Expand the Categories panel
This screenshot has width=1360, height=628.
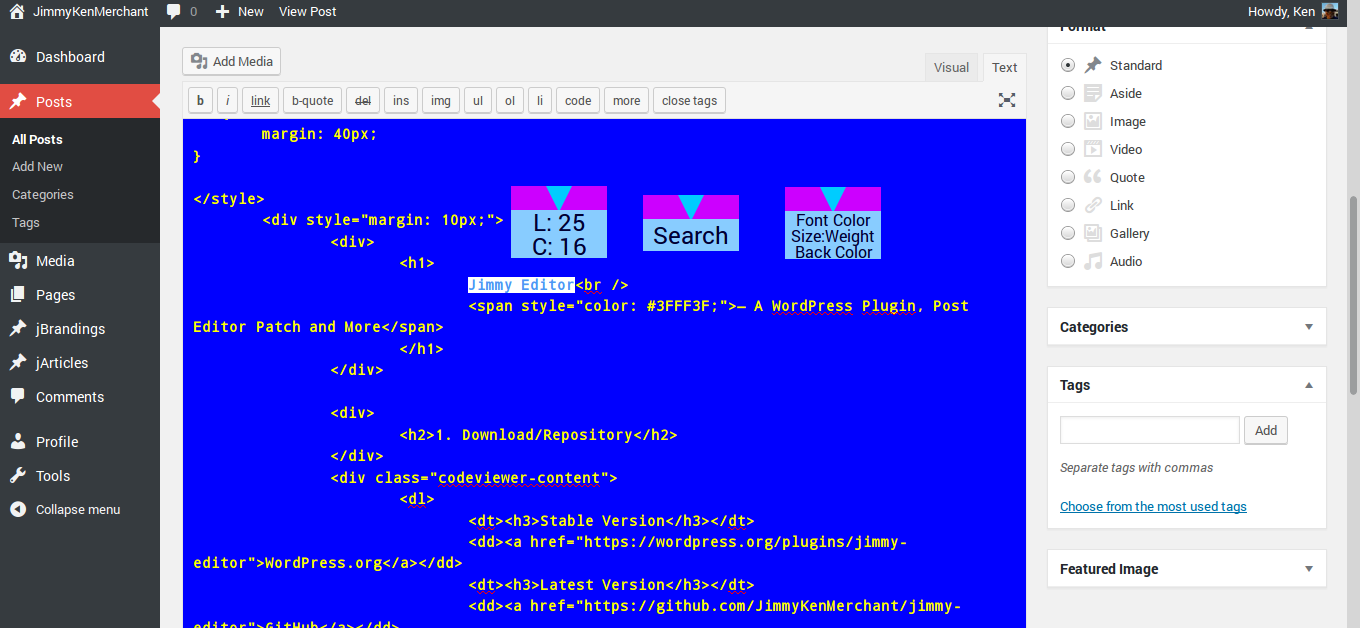pyautogui.click(x=1309, y=327)
